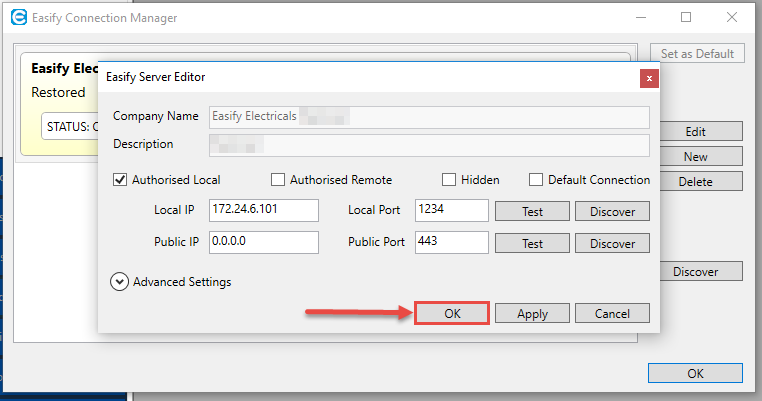Test the public port connection

coord(532,243)
